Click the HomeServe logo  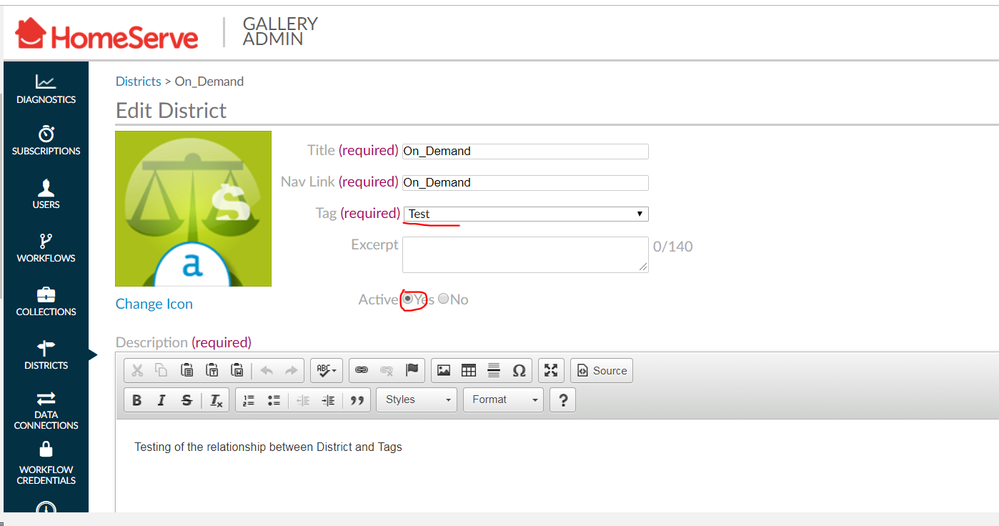pos(106,34)
